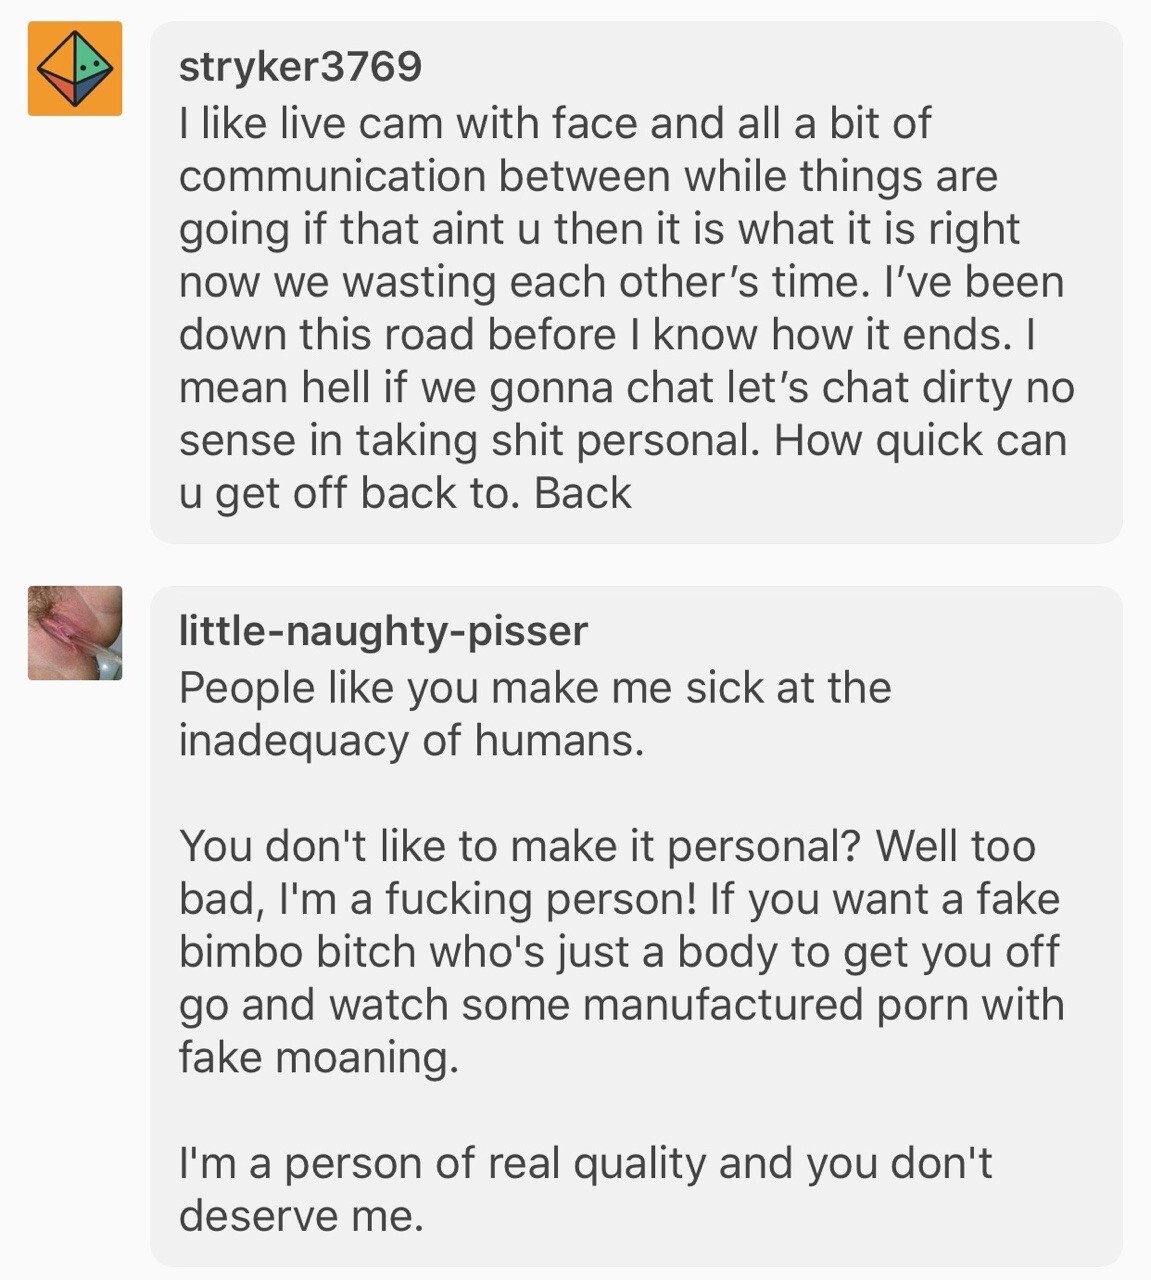Click the line starting "mean hell if we gonna"

pyautogui.click(x=626, y=388)
